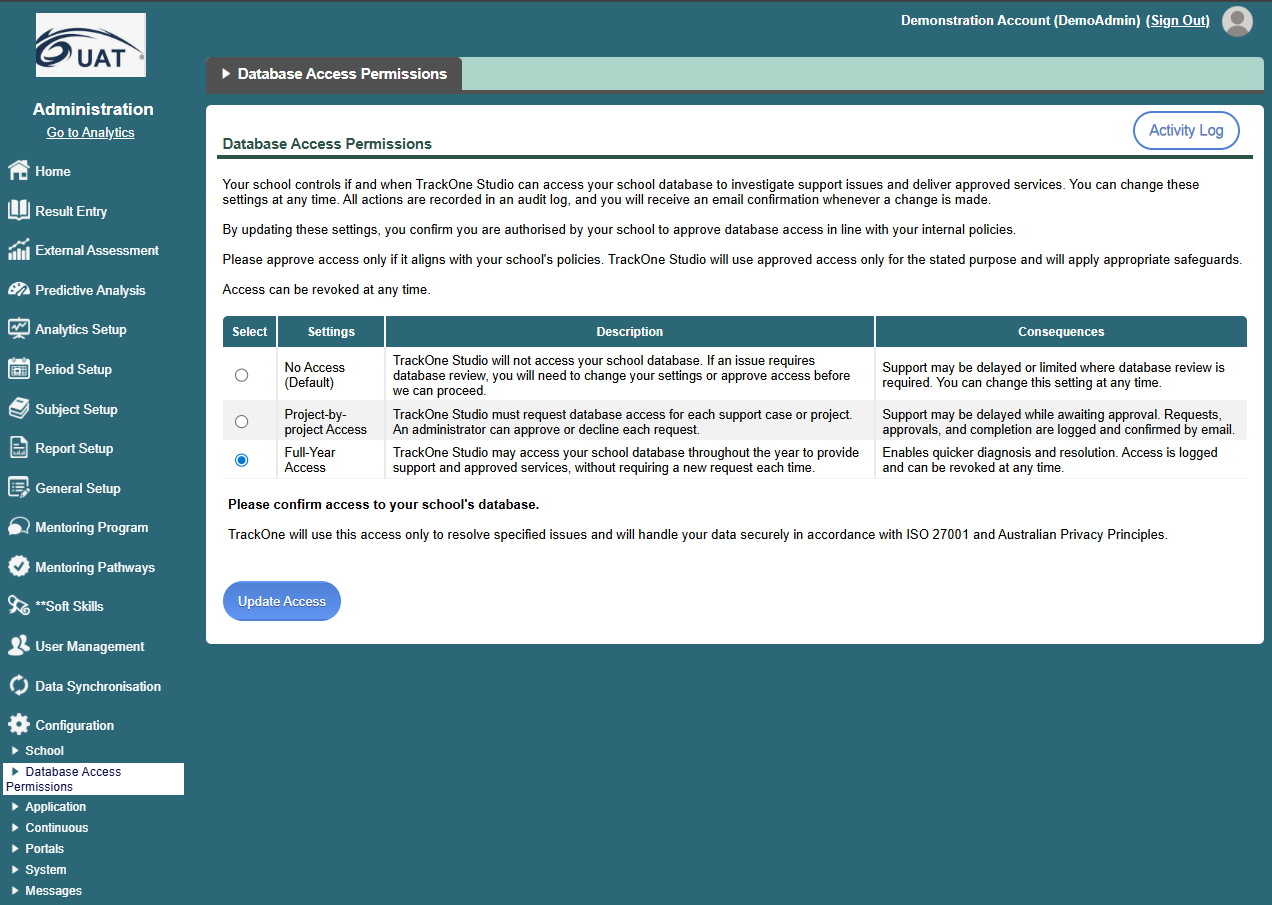The height and width of the screenshot is (905, 1272).
Task: Click the 'Project-by-project Access' settings cell
Action: point(331,422)
